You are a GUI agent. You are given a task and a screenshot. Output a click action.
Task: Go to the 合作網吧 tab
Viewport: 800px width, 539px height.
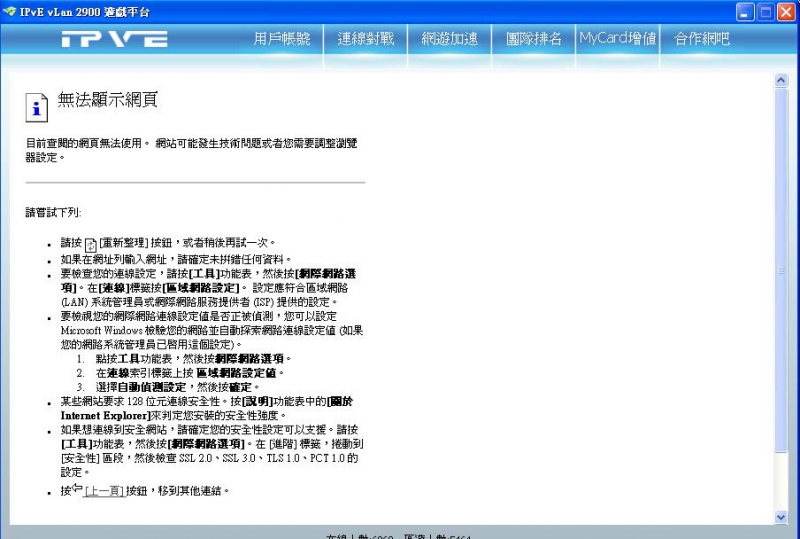tap(702, 39)
